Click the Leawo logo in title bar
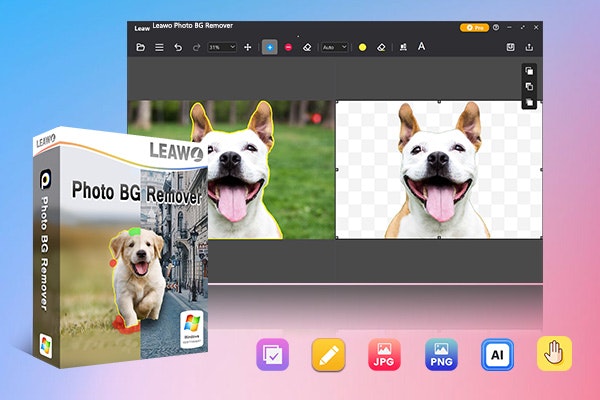Image resolution: width=600 pixels, height=400 pixels. coord(142,28)
